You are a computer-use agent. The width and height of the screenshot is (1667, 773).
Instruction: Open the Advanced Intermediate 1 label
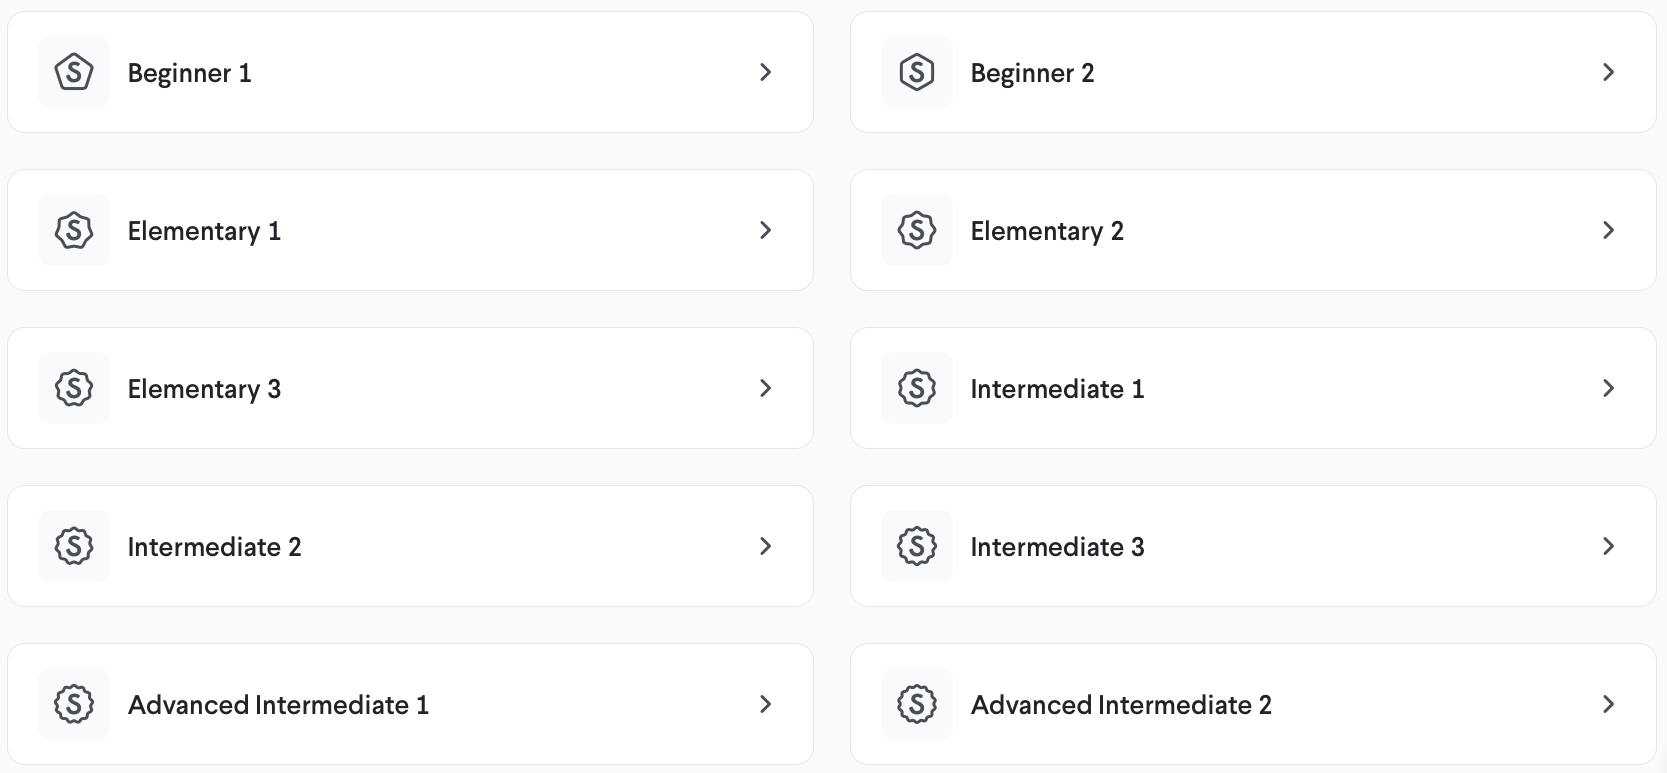[x=278, y=705]
